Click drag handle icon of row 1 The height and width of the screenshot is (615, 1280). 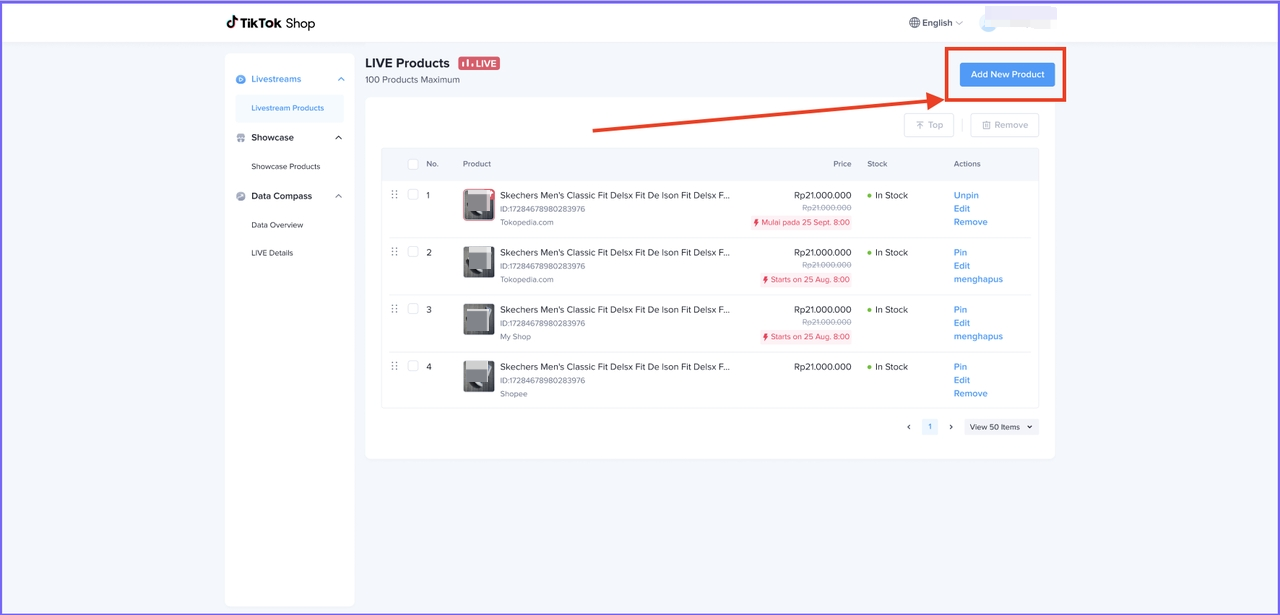(x=394, y=195)
